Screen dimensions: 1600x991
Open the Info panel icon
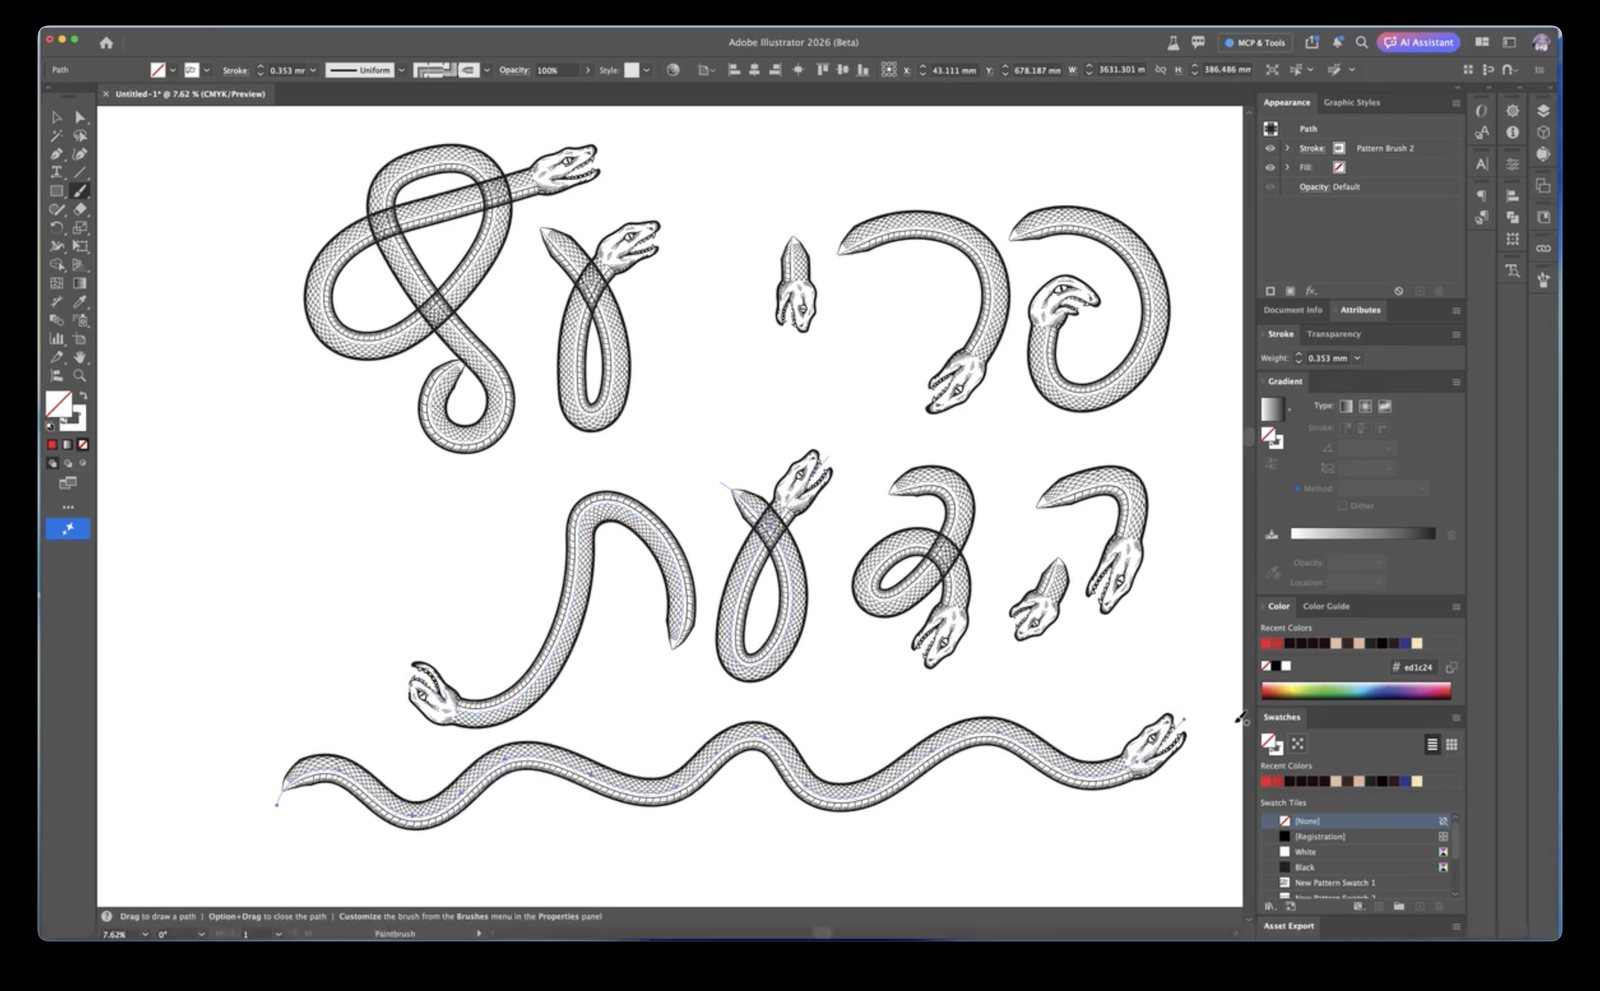pyautogui.click(x=1513, y=132)
